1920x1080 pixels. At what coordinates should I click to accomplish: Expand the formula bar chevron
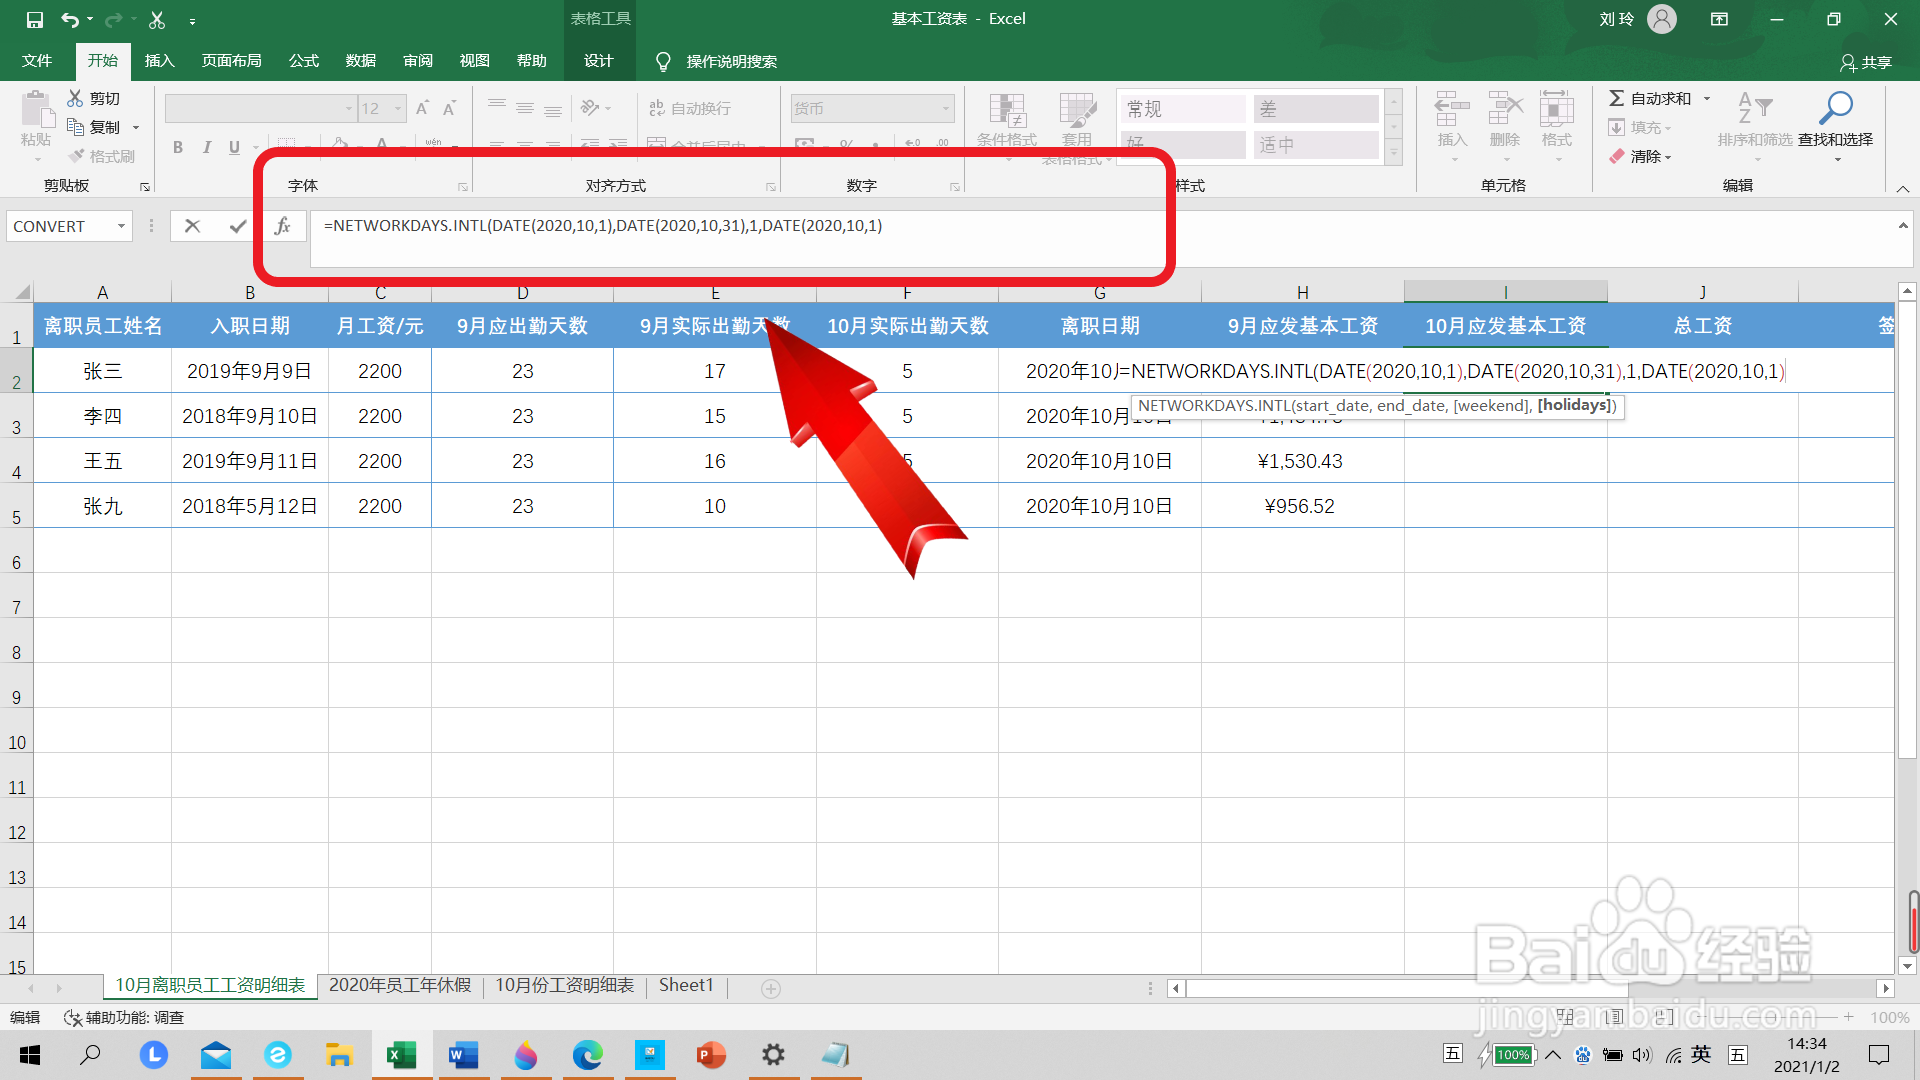click(x=1902, y=226)
